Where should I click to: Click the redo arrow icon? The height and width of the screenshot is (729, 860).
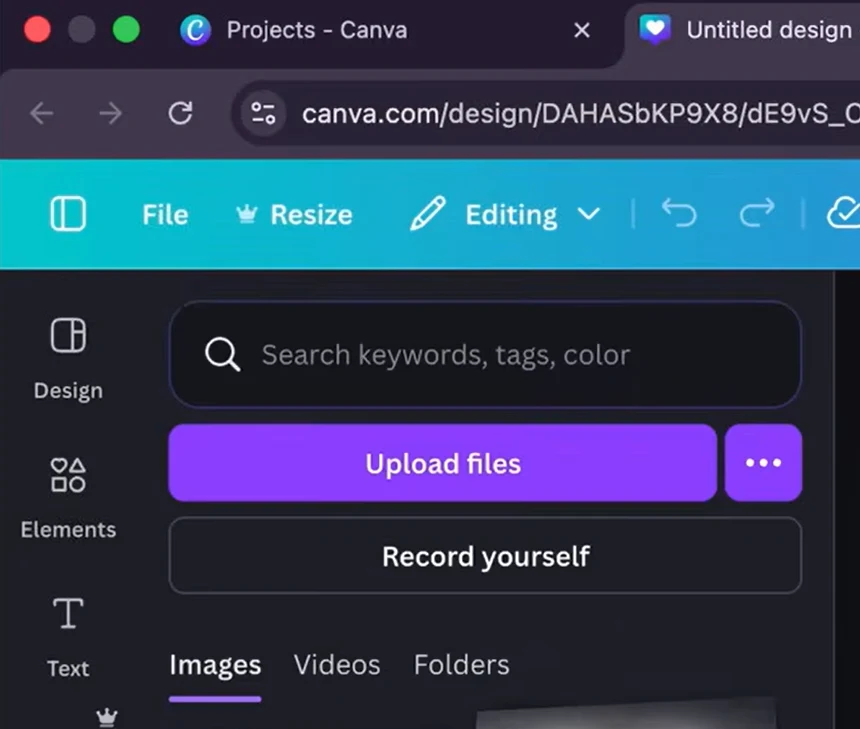click(757, 214)
